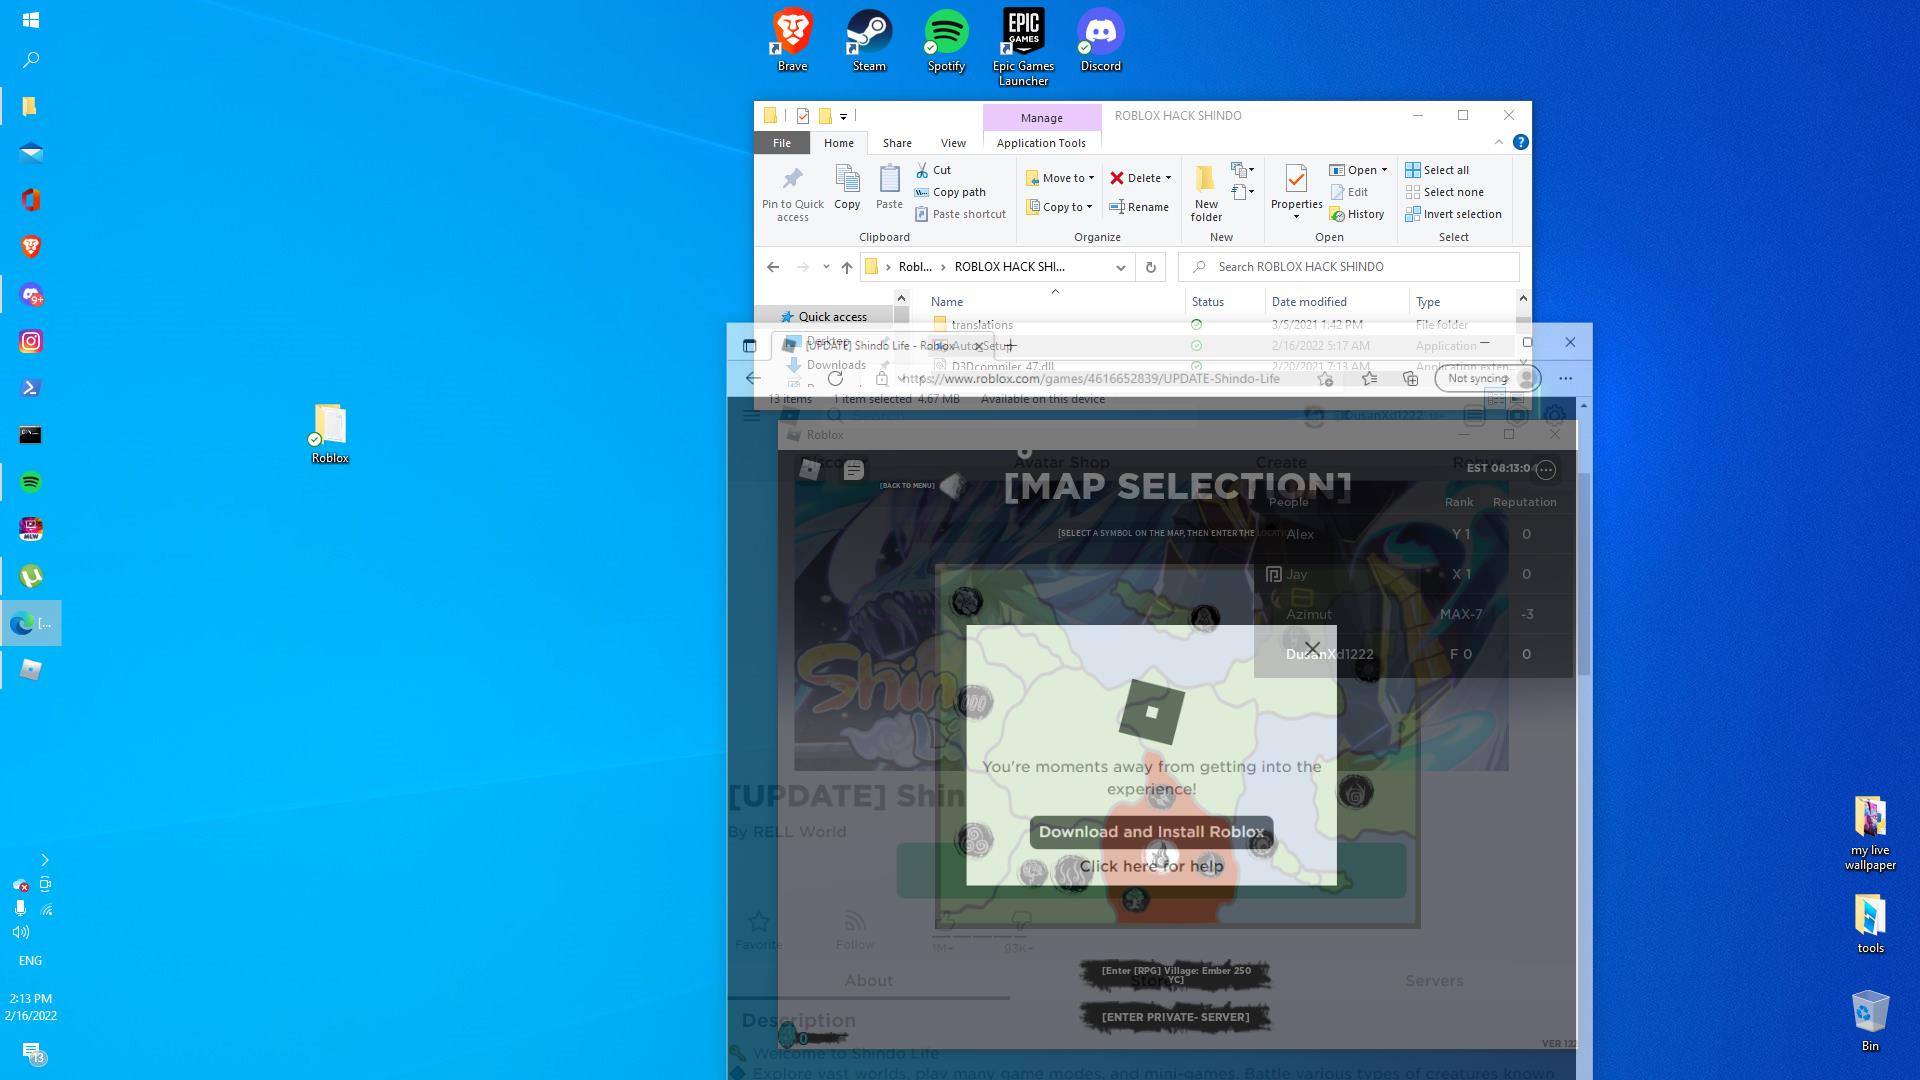Open the Delete dropdown arrow
Viewport: 1920px width, 1080px height.
click(x=1168, y=178)
